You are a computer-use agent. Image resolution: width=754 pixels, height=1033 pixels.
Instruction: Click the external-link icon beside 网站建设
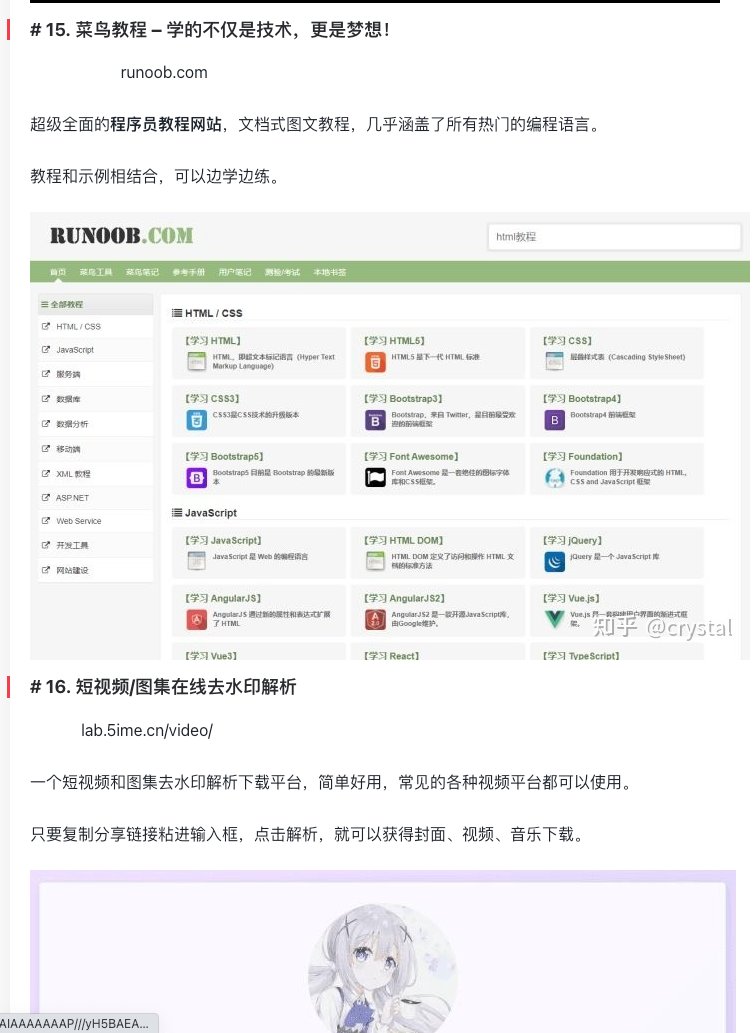point(45,570)
